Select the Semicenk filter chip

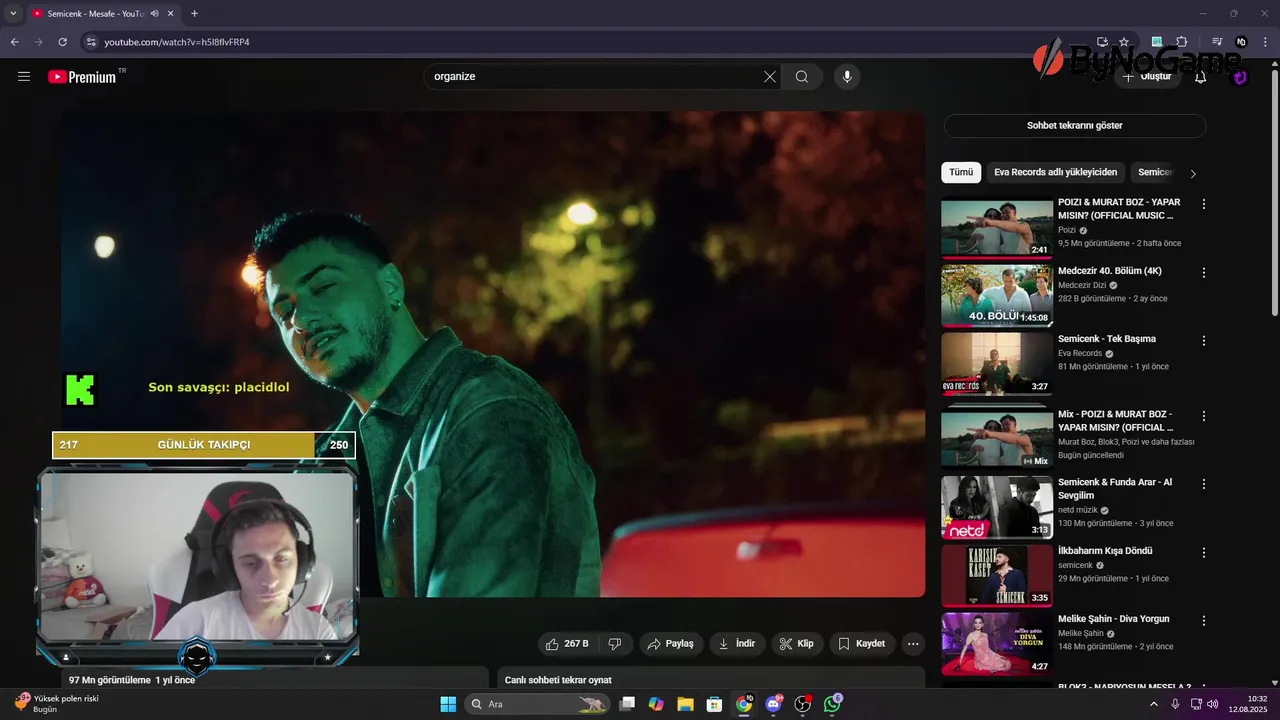coord(1155,172)
